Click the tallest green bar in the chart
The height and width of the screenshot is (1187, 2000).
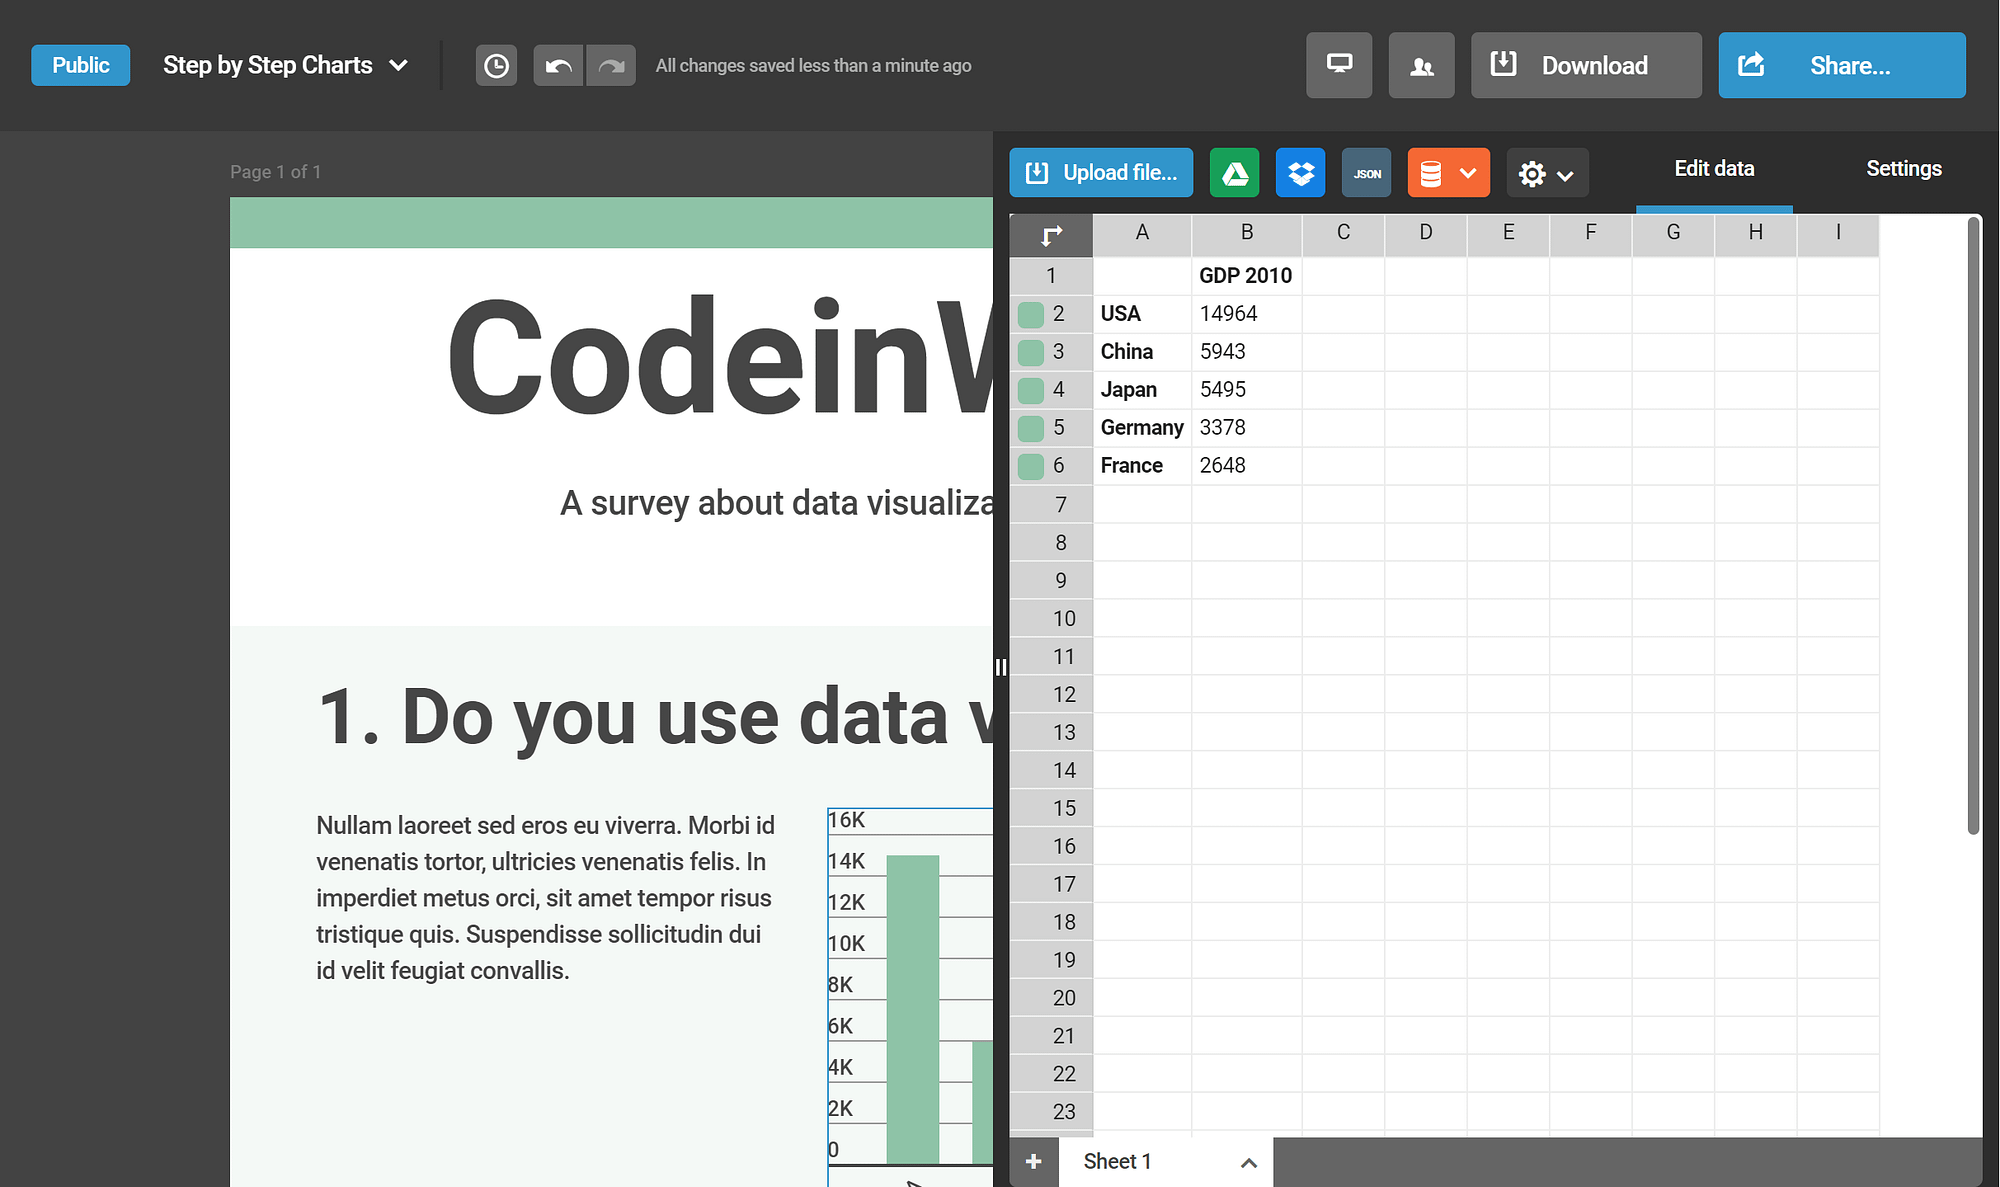pos(913,1009)
